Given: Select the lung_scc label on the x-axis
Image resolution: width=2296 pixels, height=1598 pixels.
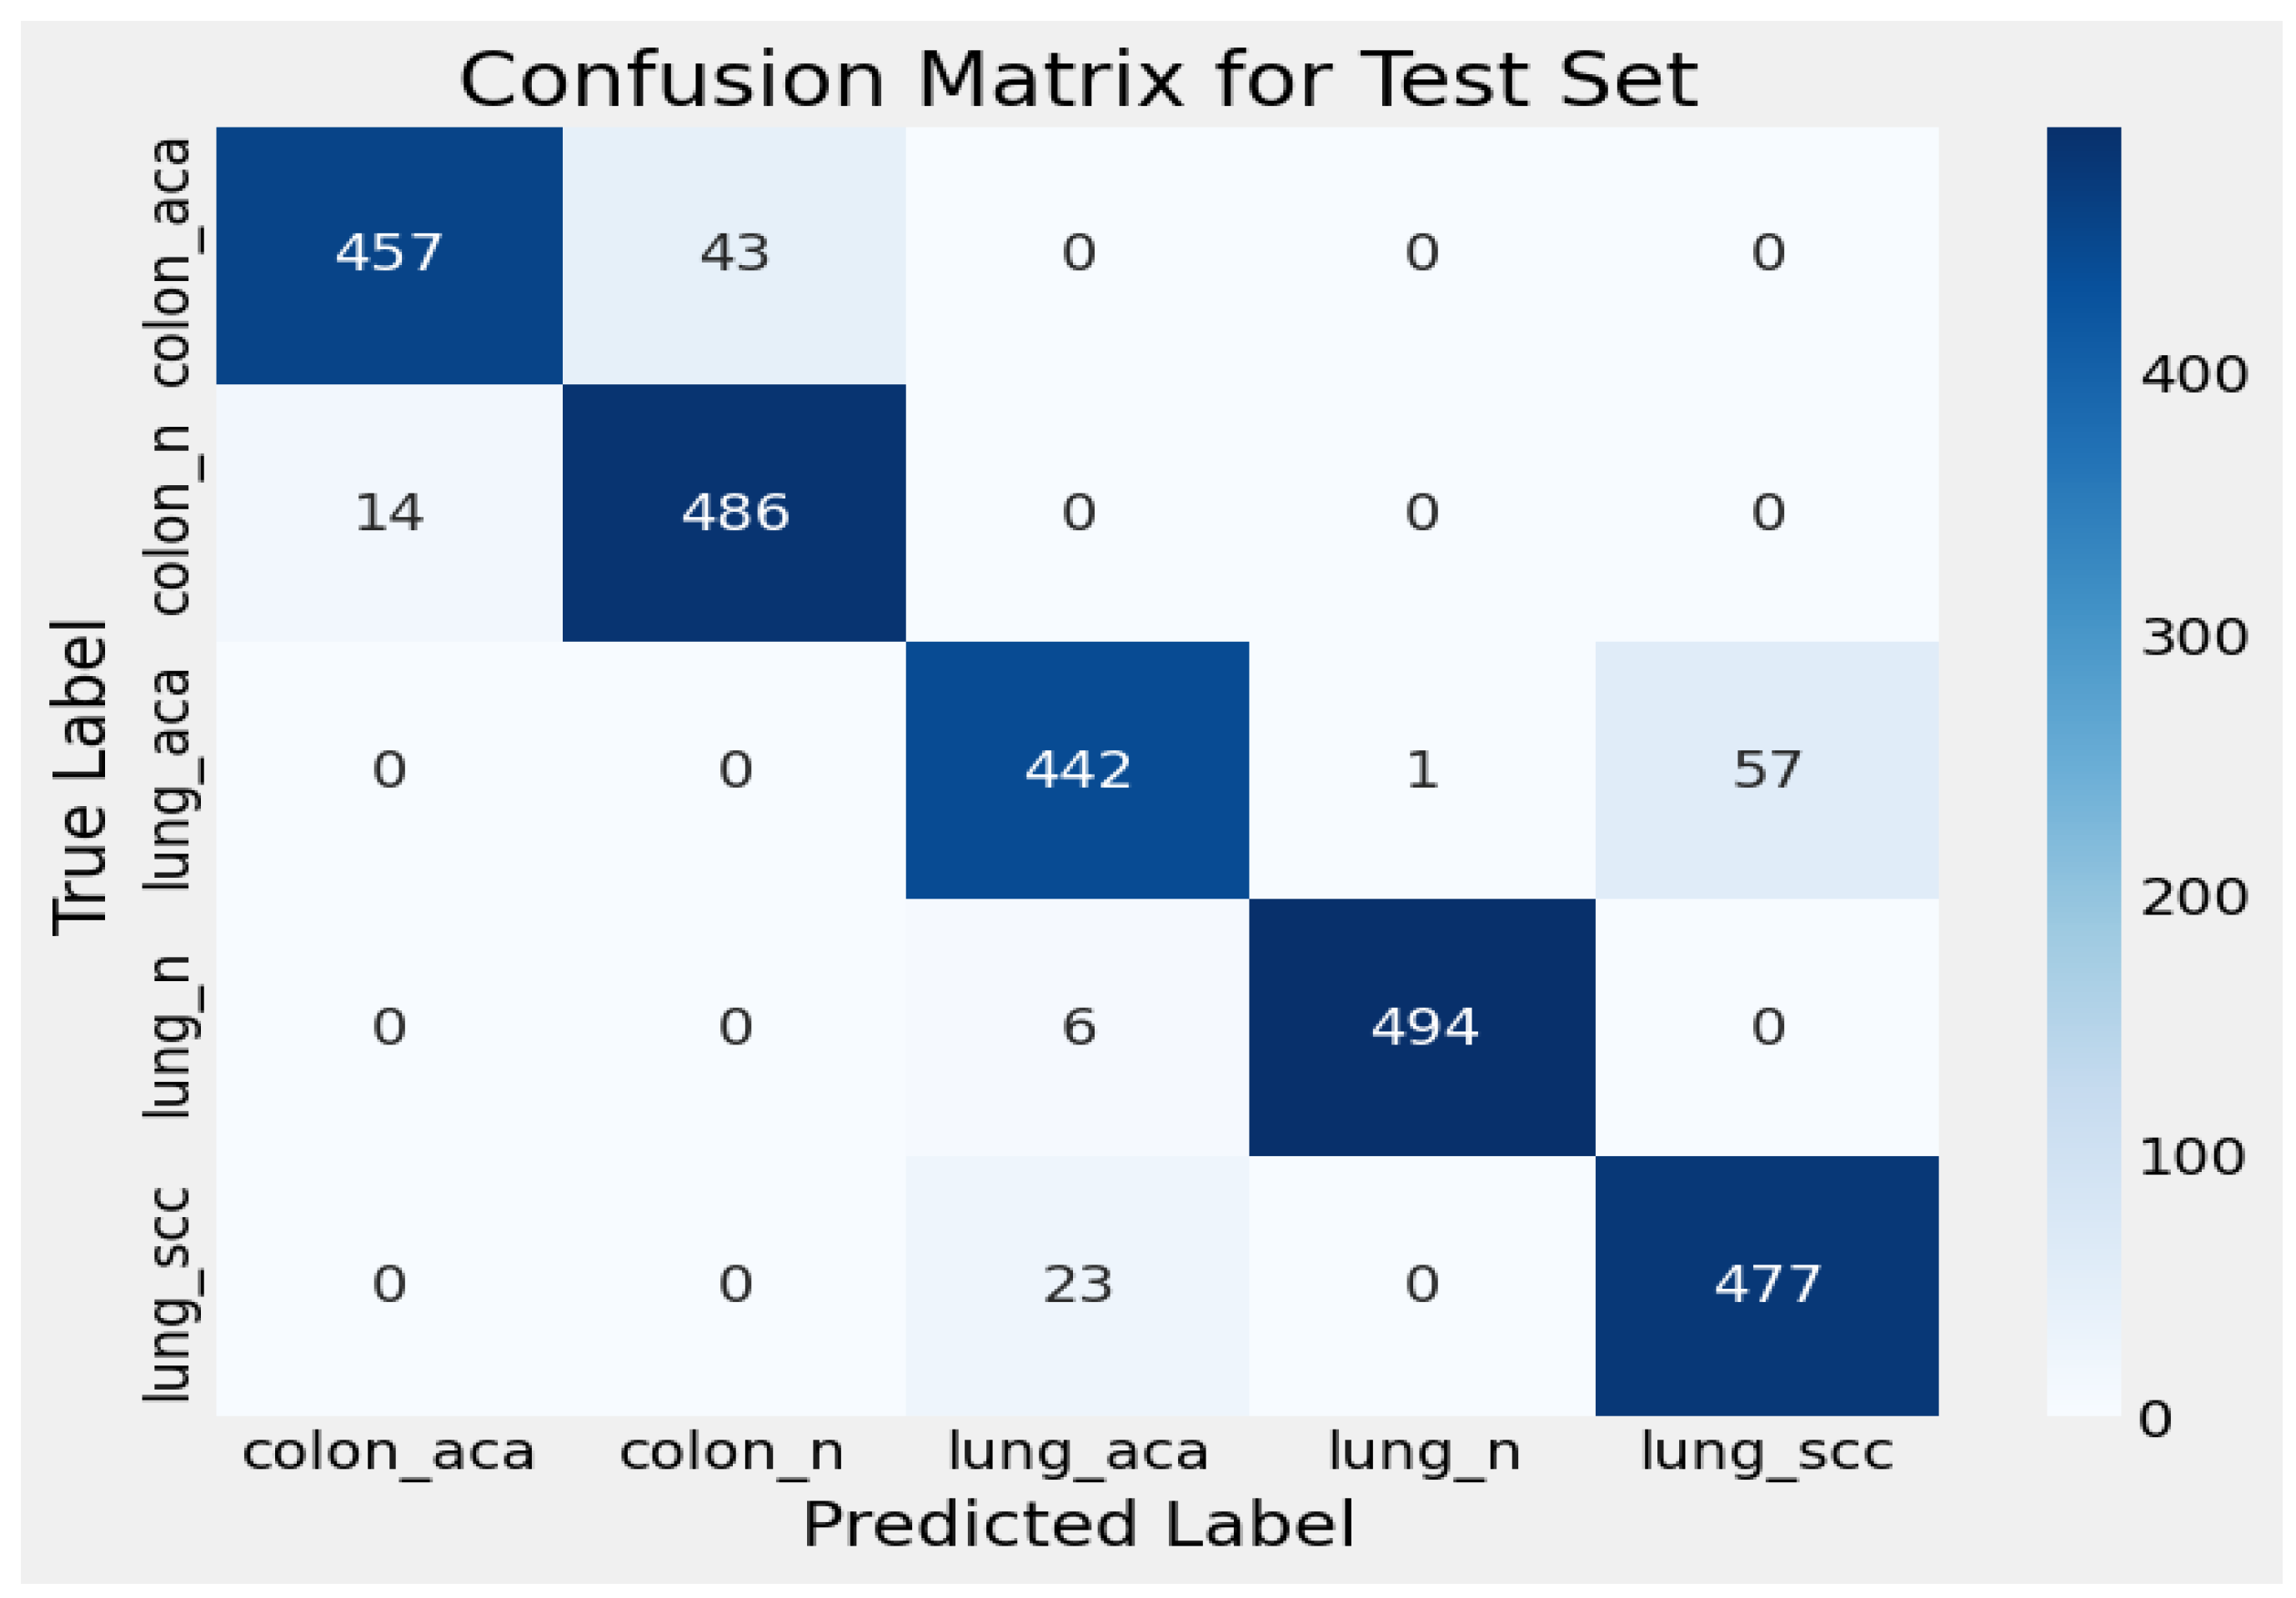Looking at the screenshot, I should tap(1767, 1453).
